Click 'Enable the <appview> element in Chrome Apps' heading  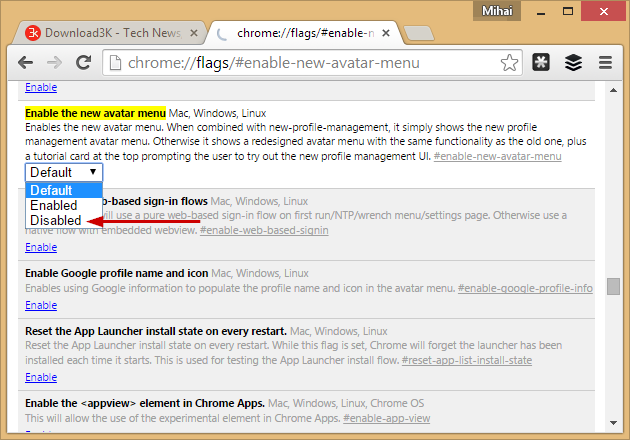point(145,403)
